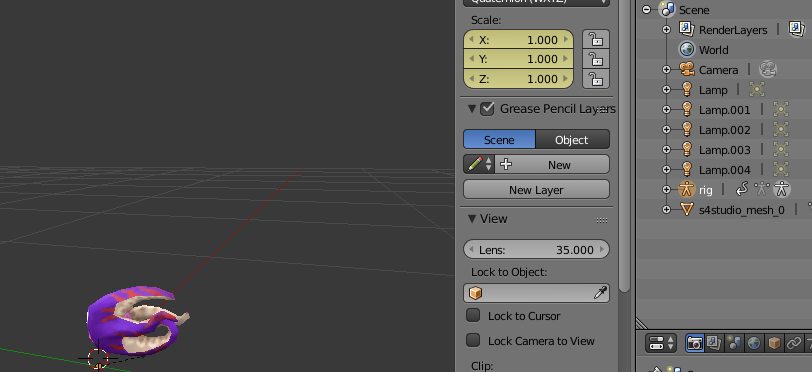This screenshot has width=812, height=372.
Task: Click the bulb icon of Lamp.003
Action: (687, 150)
